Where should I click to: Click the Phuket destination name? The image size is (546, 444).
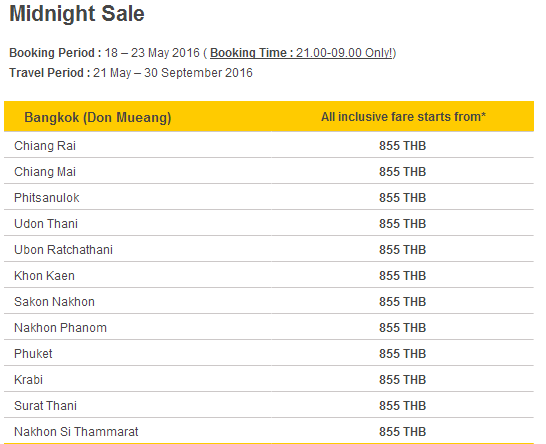[x=33, y=354]
